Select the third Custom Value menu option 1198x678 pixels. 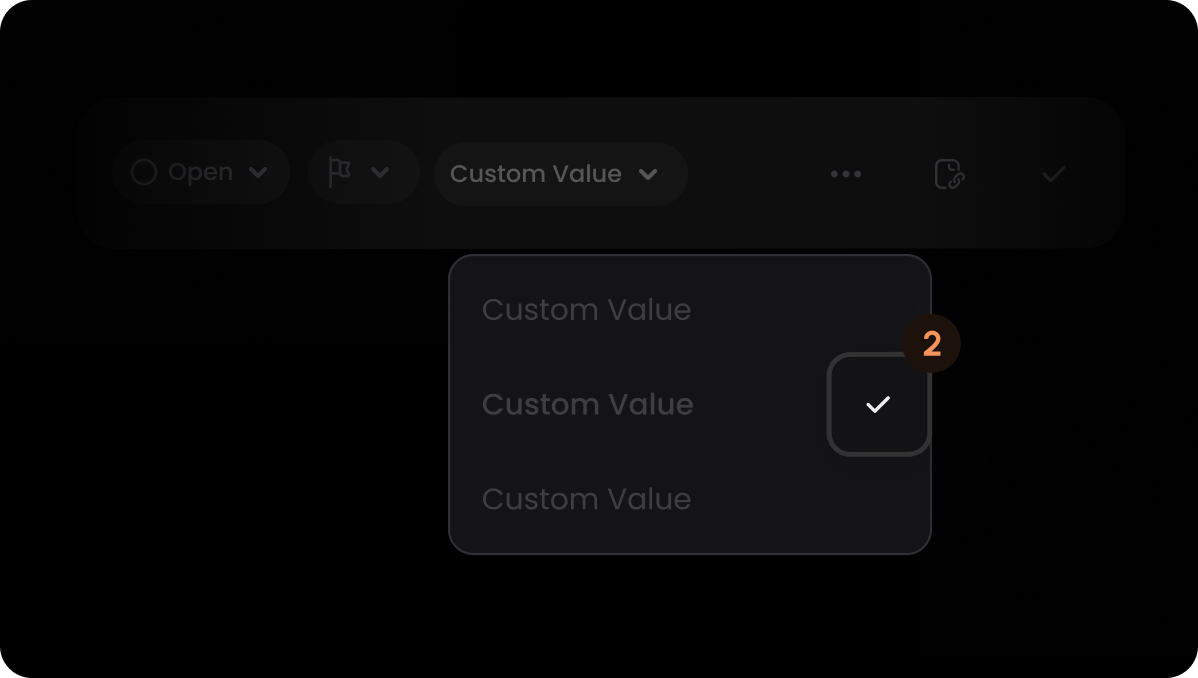(690, 499)
